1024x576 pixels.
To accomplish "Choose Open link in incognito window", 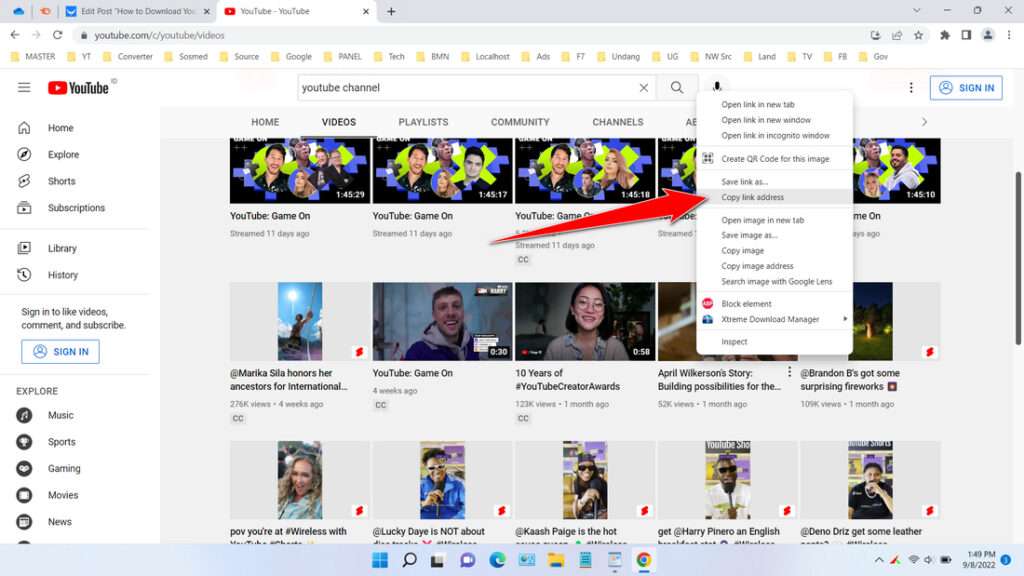I will click(x=775, y=136).
